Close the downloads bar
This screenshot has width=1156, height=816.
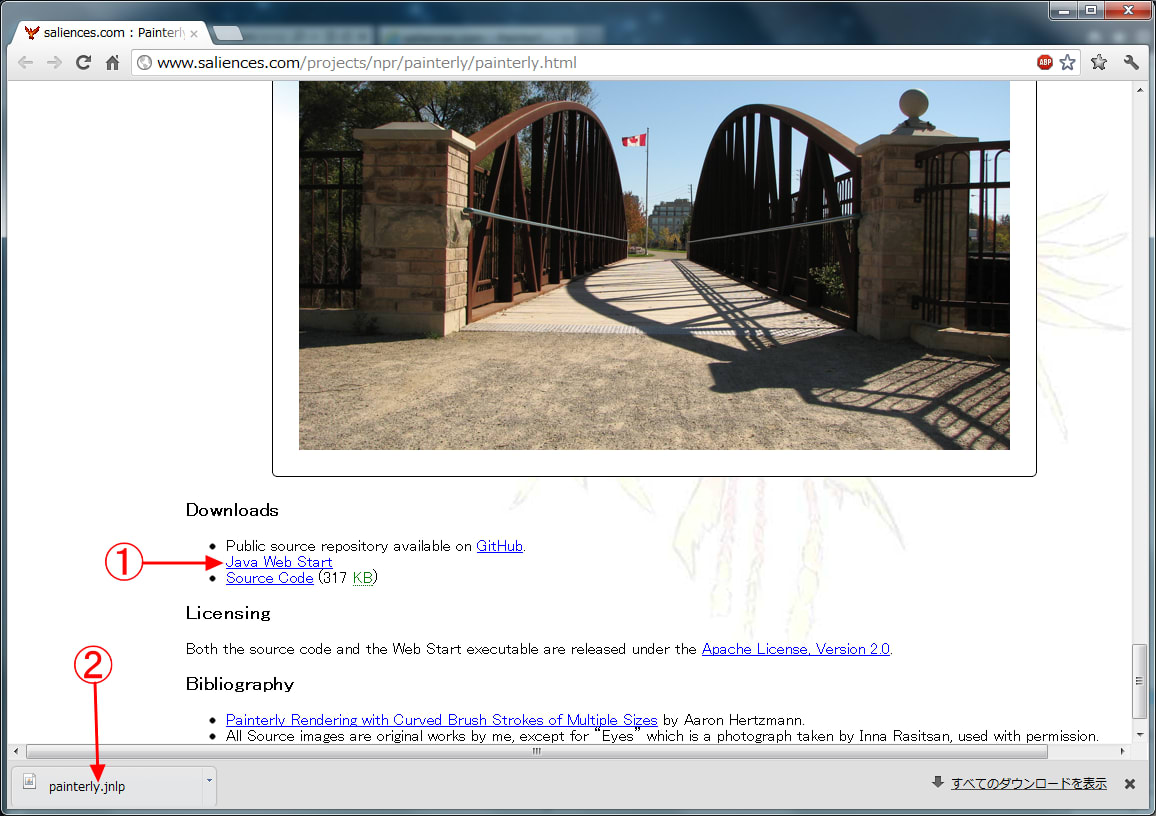pos(1130,784)
